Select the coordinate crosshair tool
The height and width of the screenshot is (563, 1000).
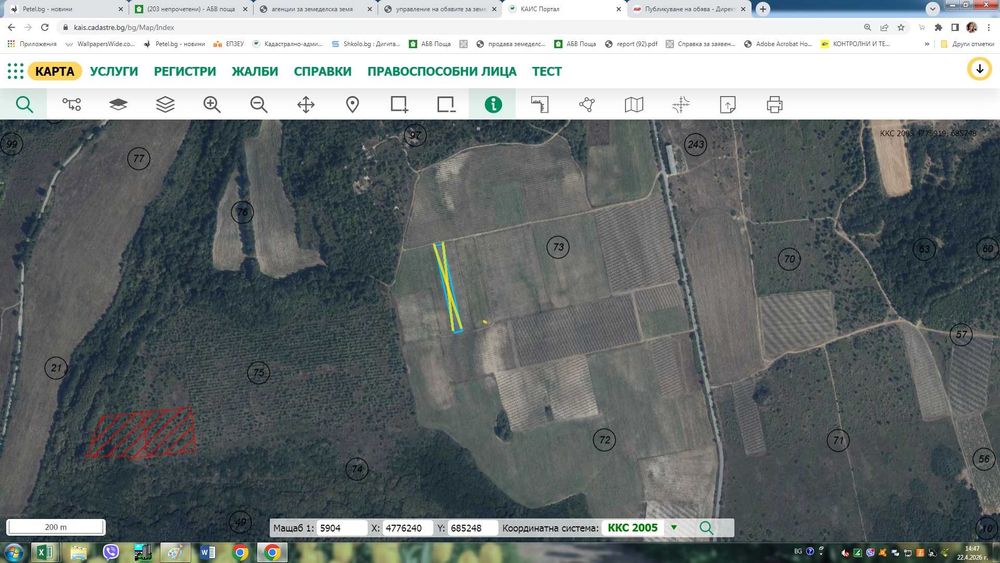(680, 104)
